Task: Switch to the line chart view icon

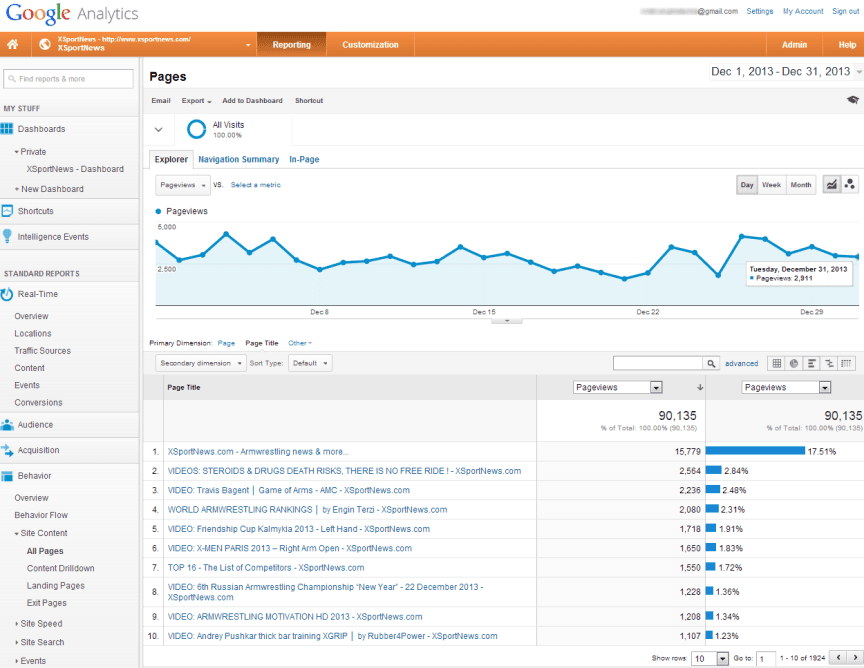Action: [x=832, y=185]
